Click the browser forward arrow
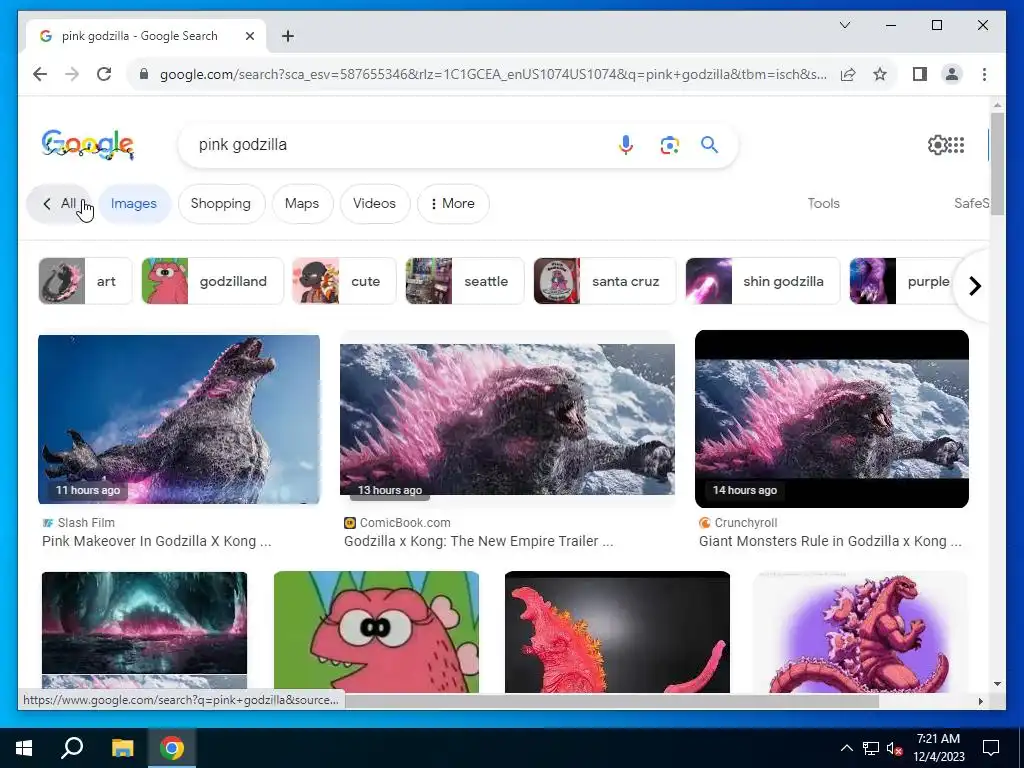The height and width of the screenshot is (768, 1024). point(72,74)
